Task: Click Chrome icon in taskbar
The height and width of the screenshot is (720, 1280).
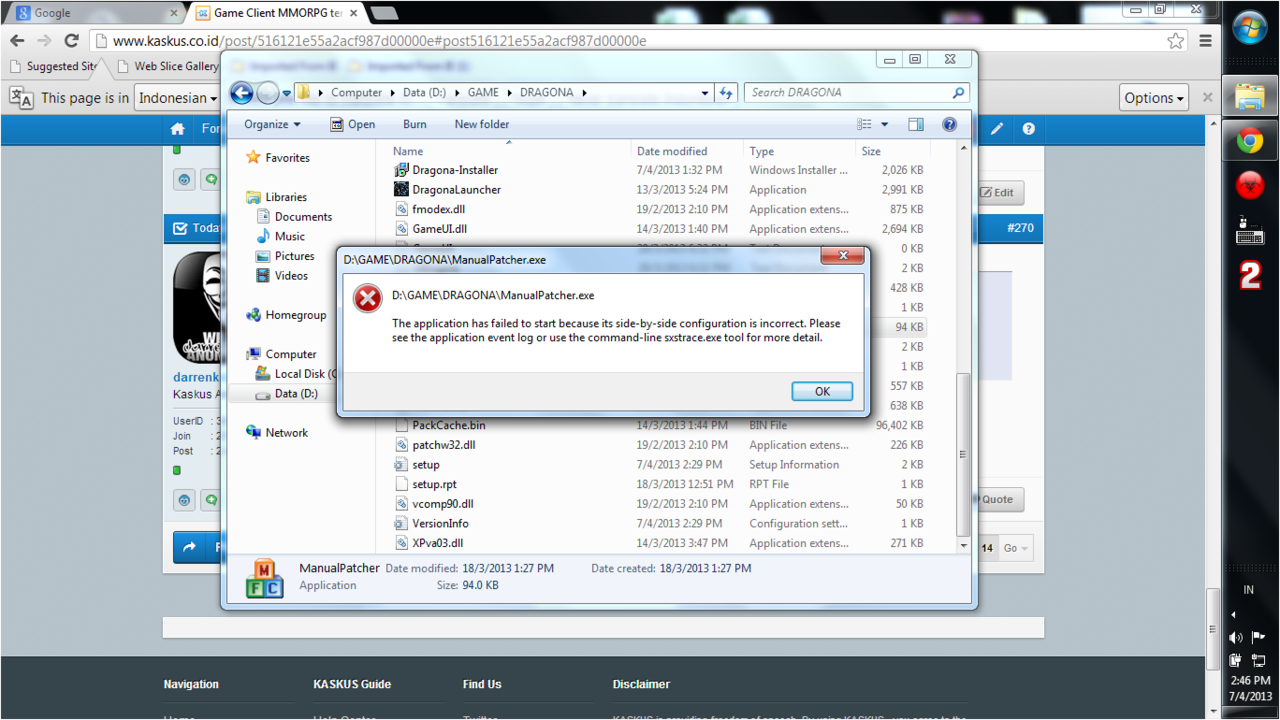Action: pyautogui.click(x=1250, y=141)
